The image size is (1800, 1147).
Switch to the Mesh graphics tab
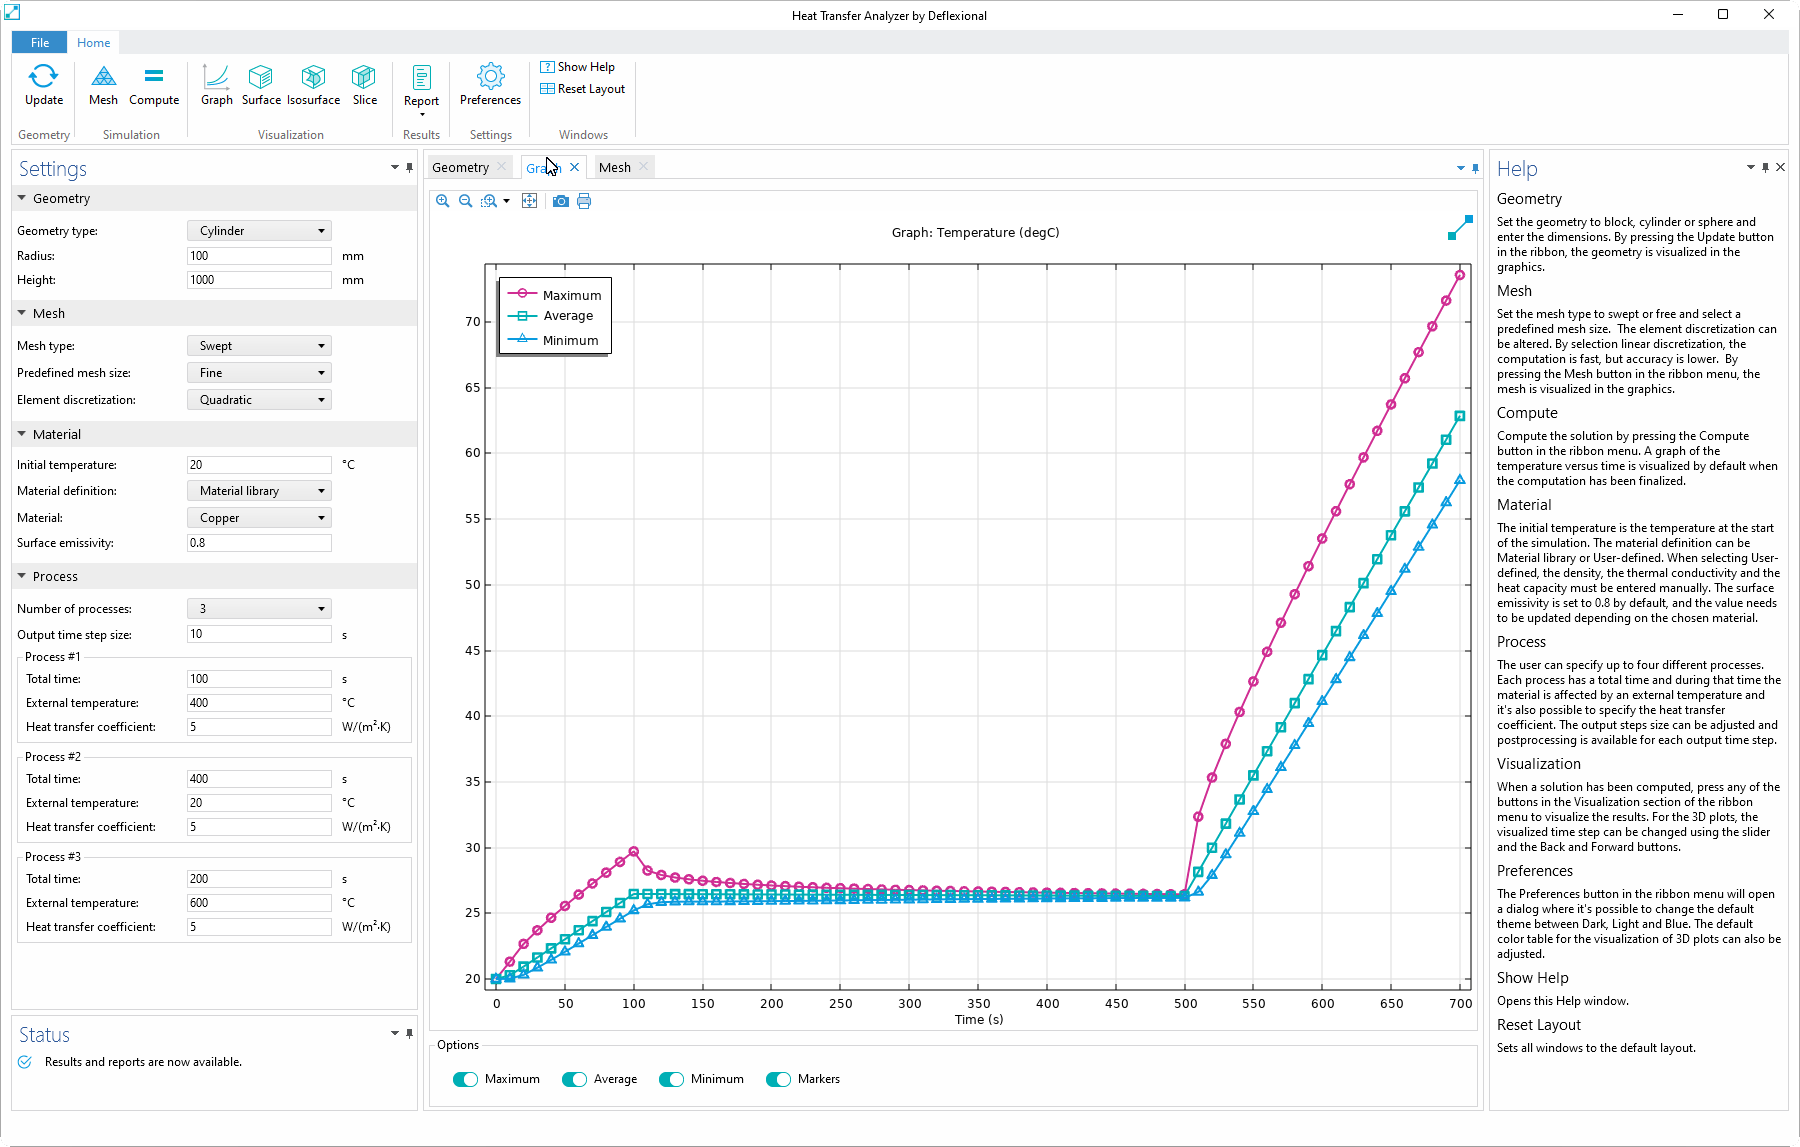click(x=615, y=167)
